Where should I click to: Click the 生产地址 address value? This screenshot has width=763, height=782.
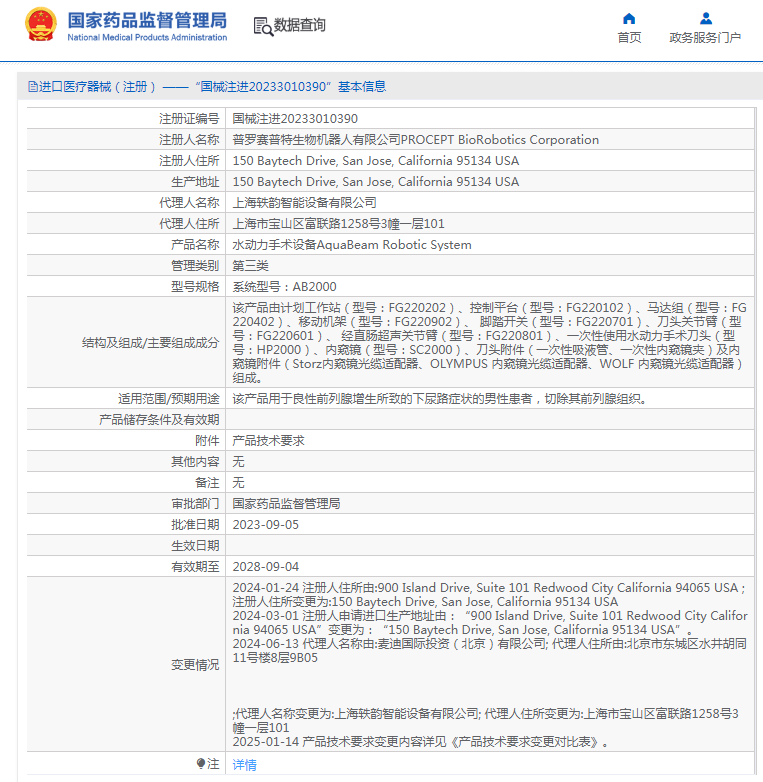[x=376, y=182]
